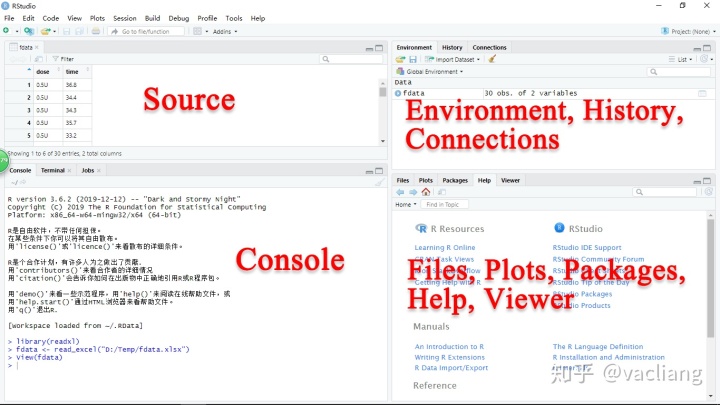Image resolution: width=720 pixels, height=405 pixels.
Task: Select the cell with value 35.7
Action: click(71, 123)
